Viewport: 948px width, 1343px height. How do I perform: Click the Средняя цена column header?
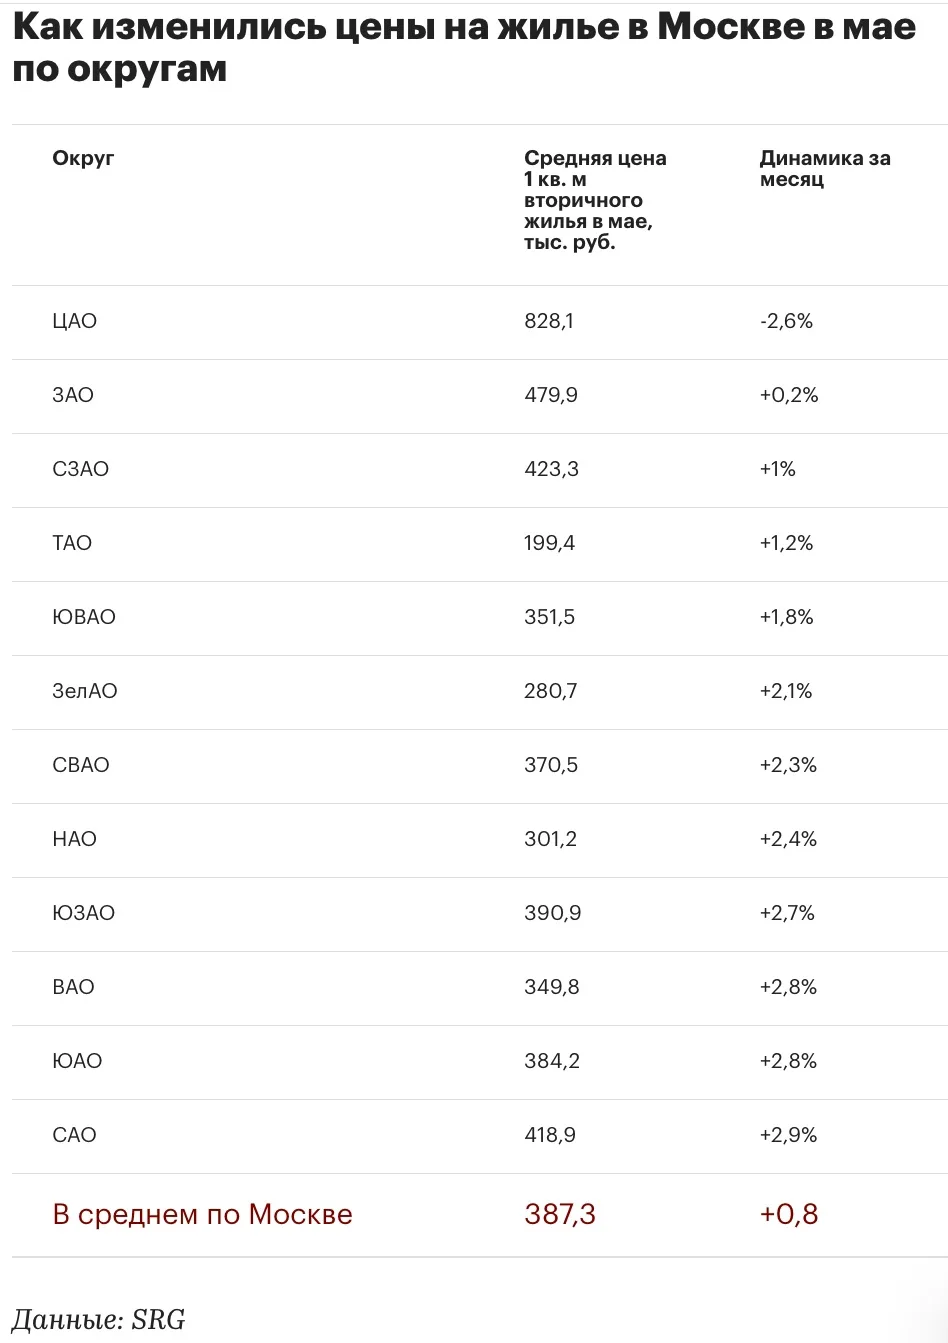pyautogui.click(x=595, y=200)
